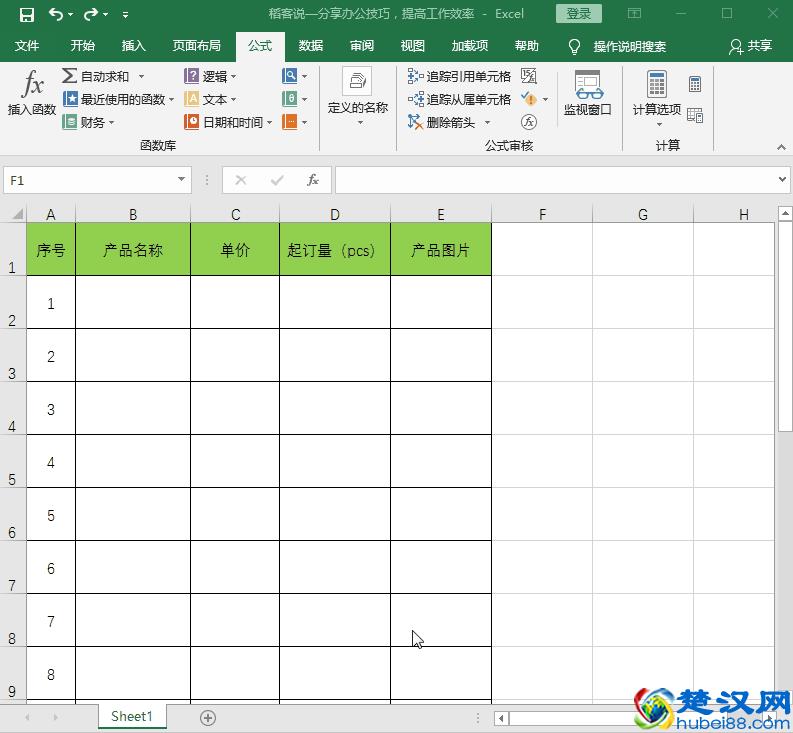Click the error checking icon
The image size is (793, 733).
[x=528, y=99]
